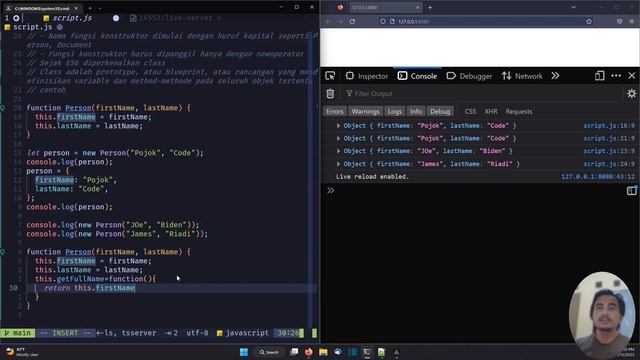Toggle the Errors filter
The image size is (640, 360).
click(335, 111)
